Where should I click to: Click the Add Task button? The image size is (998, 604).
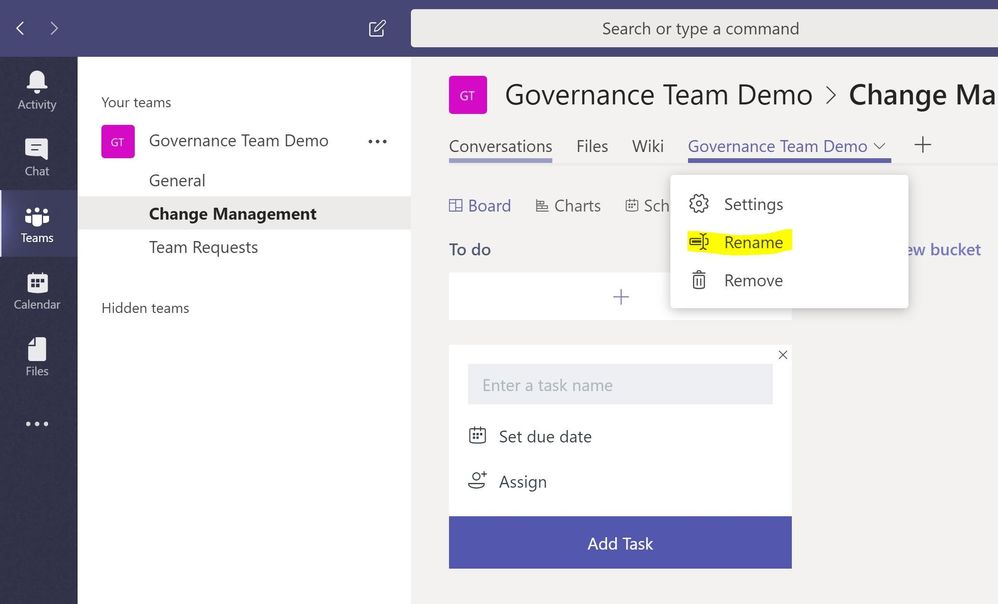[x=620, y=543]
